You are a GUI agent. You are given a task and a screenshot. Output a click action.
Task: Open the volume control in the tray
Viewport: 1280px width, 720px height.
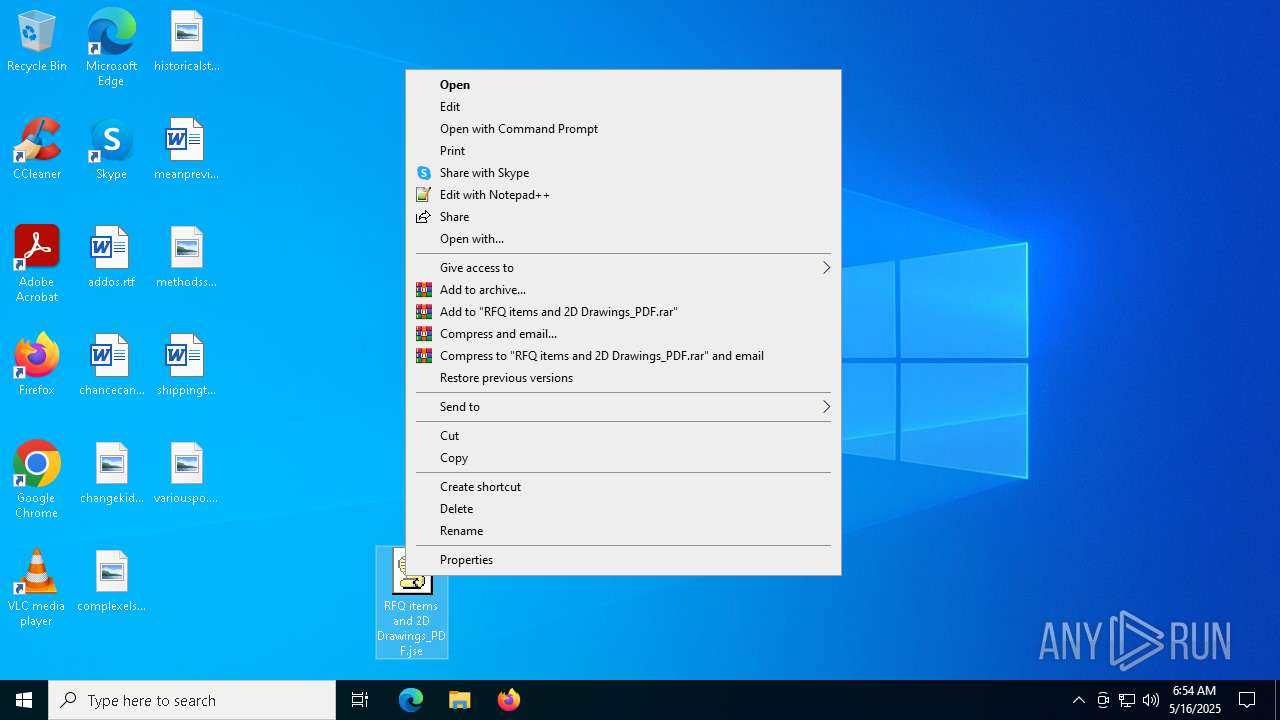tap(1151, 700)
